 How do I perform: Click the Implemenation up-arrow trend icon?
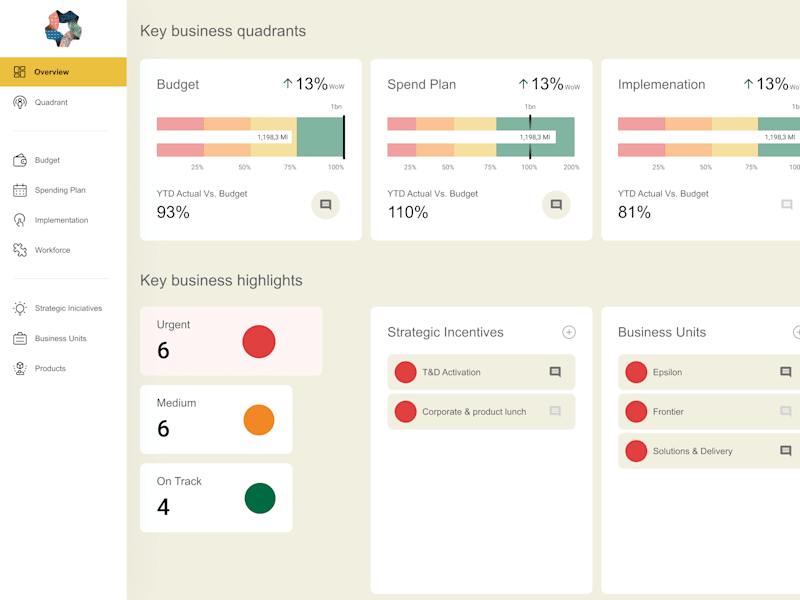point(748,84)
